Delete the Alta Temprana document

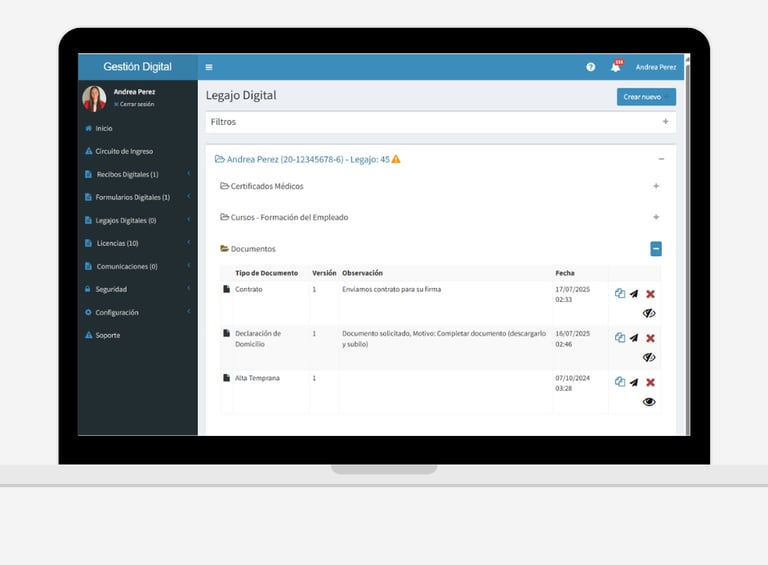pyautogui.click(x=650, y=382)
